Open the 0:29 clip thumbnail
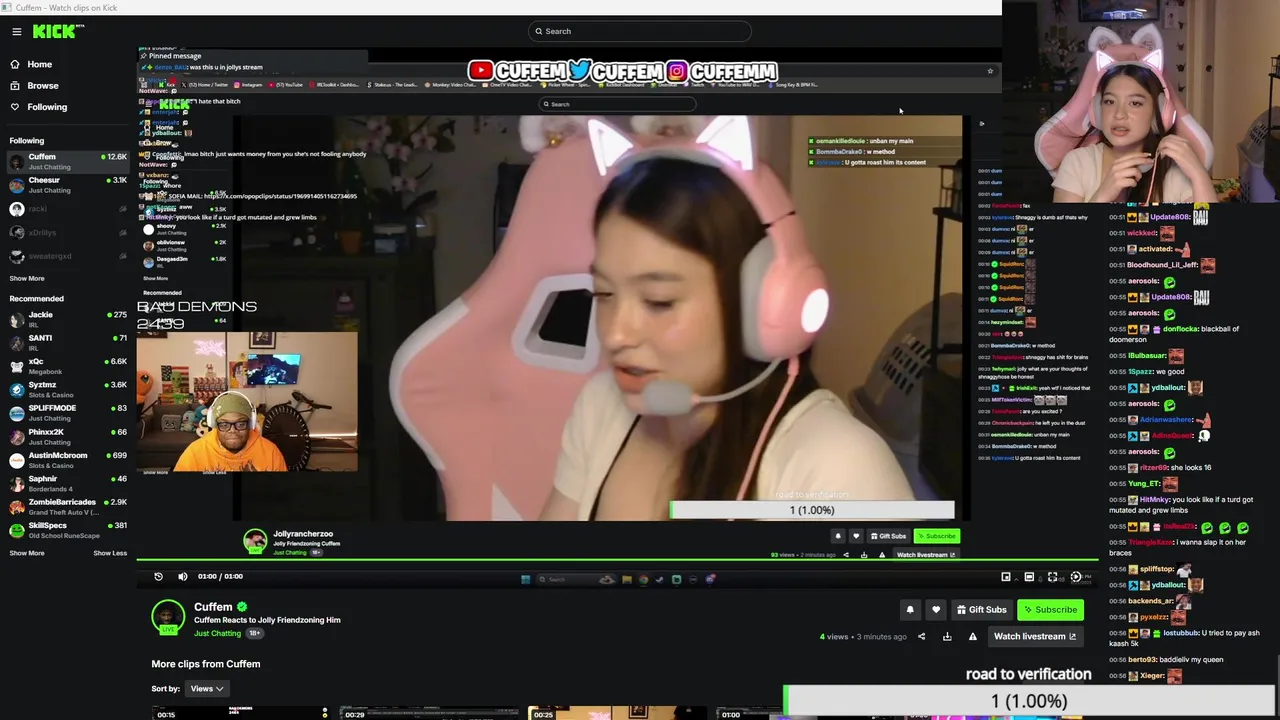Viewport: 1280px width, 720px height. [429, 713]
